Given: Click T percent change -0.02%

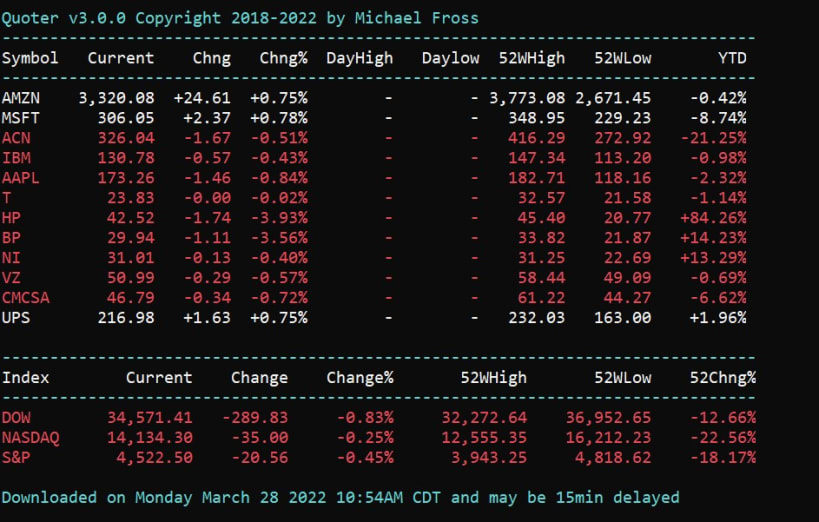Looking at the screenshot, I should tap(278, 198).
